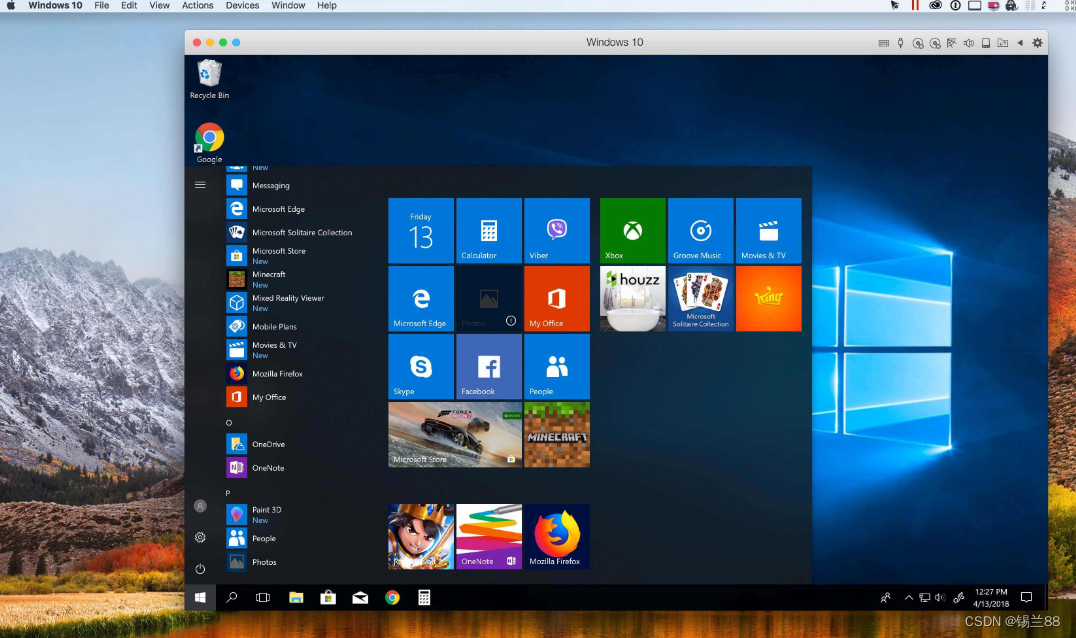This screenshot has height=638, width=1076.
Task: Open the Action Center notifications icon
Action: click(x=1027, y=598)
